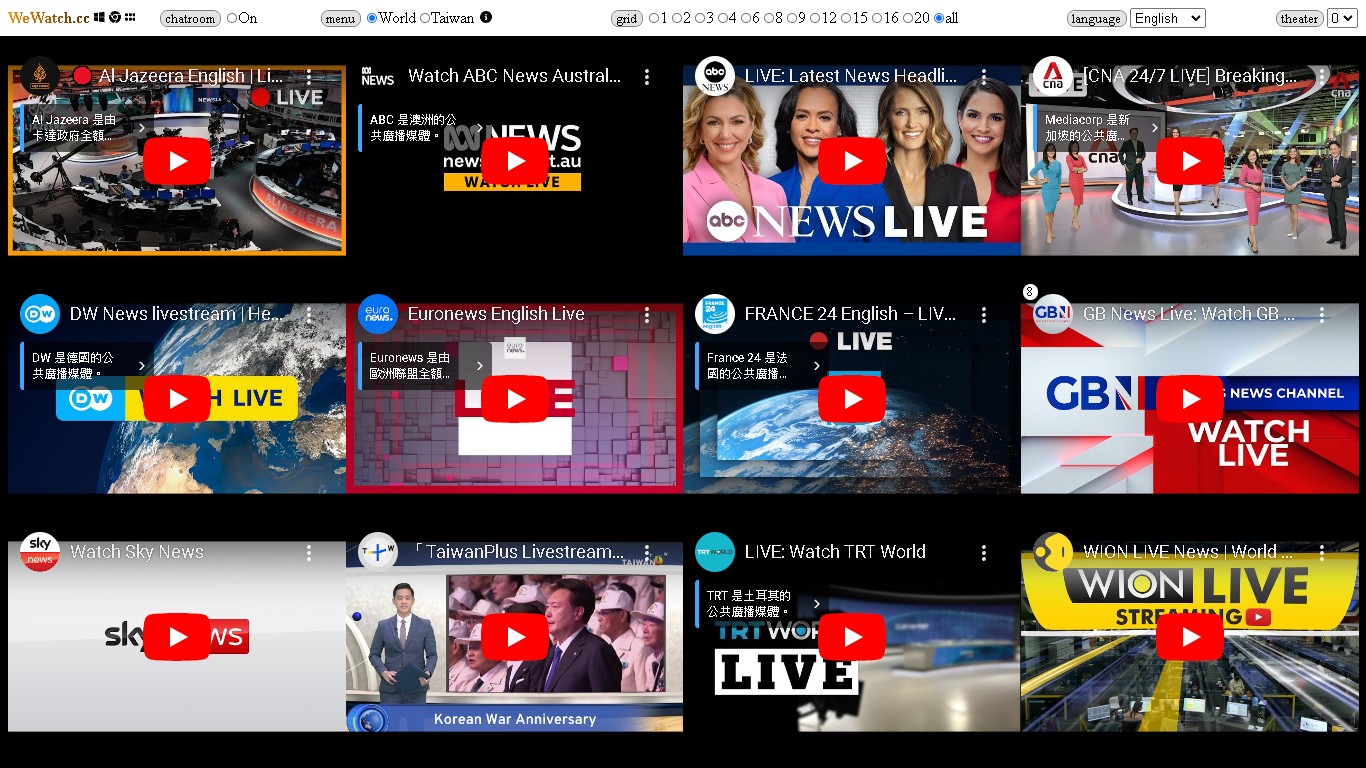
Task: Click the menu button in header
Action: [341, 19]
